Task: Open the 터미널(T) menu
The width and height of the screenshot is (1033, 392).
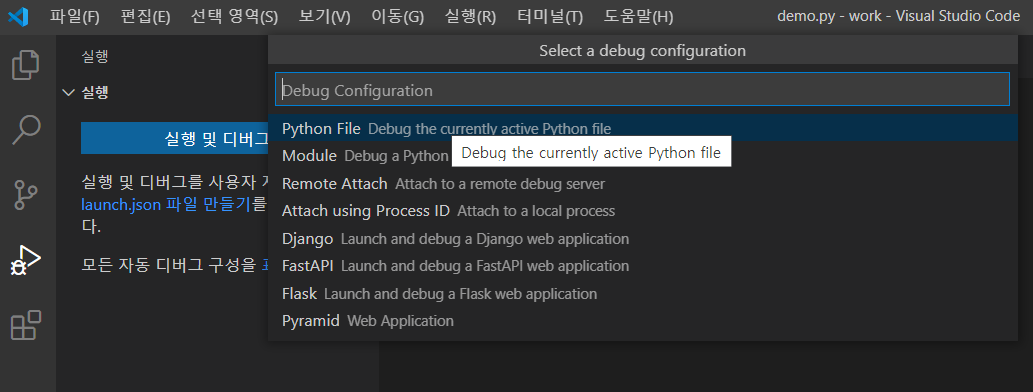Action: 550,17
